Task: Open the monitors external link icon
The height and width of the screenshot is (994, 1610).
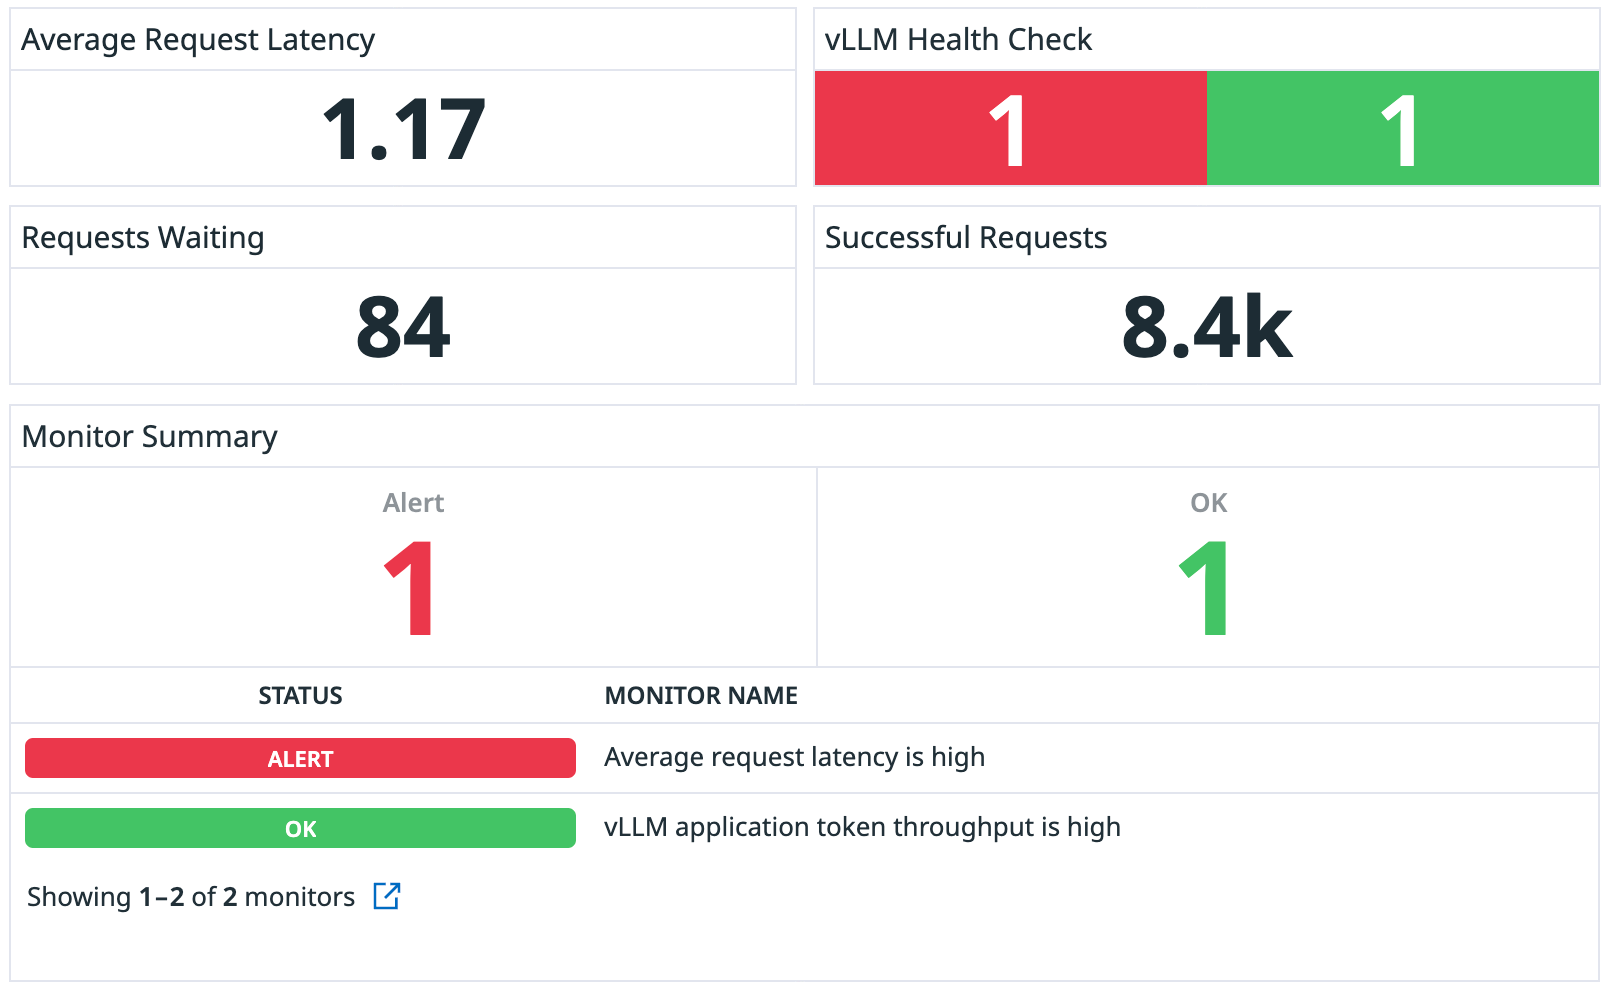Action: 388,896
